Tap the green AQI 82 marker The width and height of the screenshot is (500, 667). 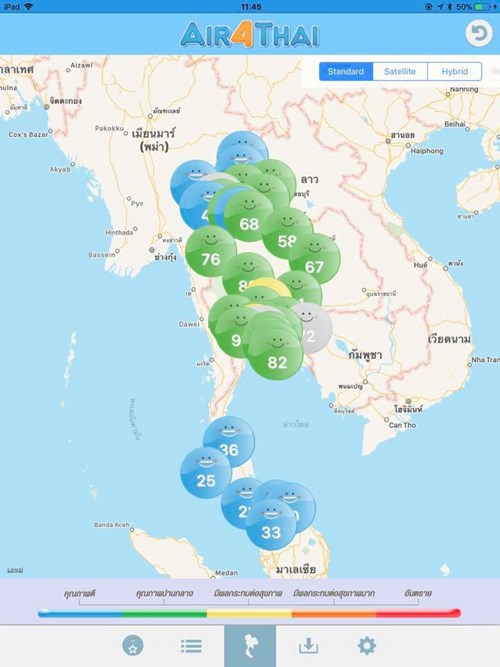click(277, 354)
